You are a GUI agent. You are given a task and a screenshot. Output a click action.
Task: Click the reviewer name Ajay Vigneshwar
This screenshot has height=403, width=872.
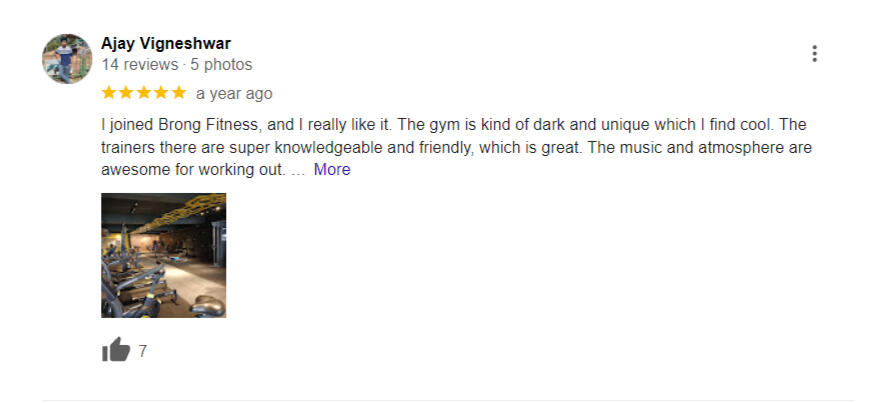pyautogui.click(x=166, y=44)
